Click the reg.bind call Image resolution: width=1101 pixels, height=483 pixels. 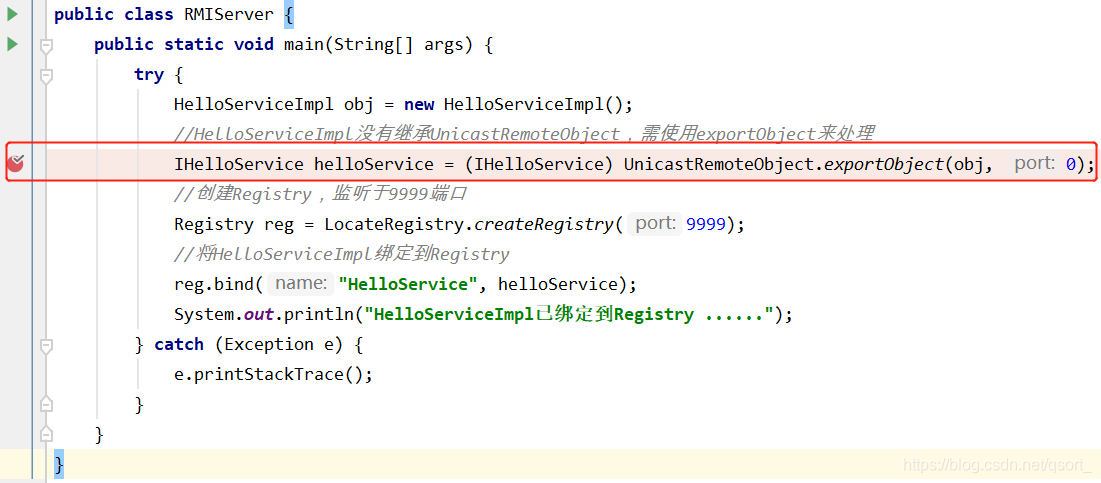click(x=213, y=284)
